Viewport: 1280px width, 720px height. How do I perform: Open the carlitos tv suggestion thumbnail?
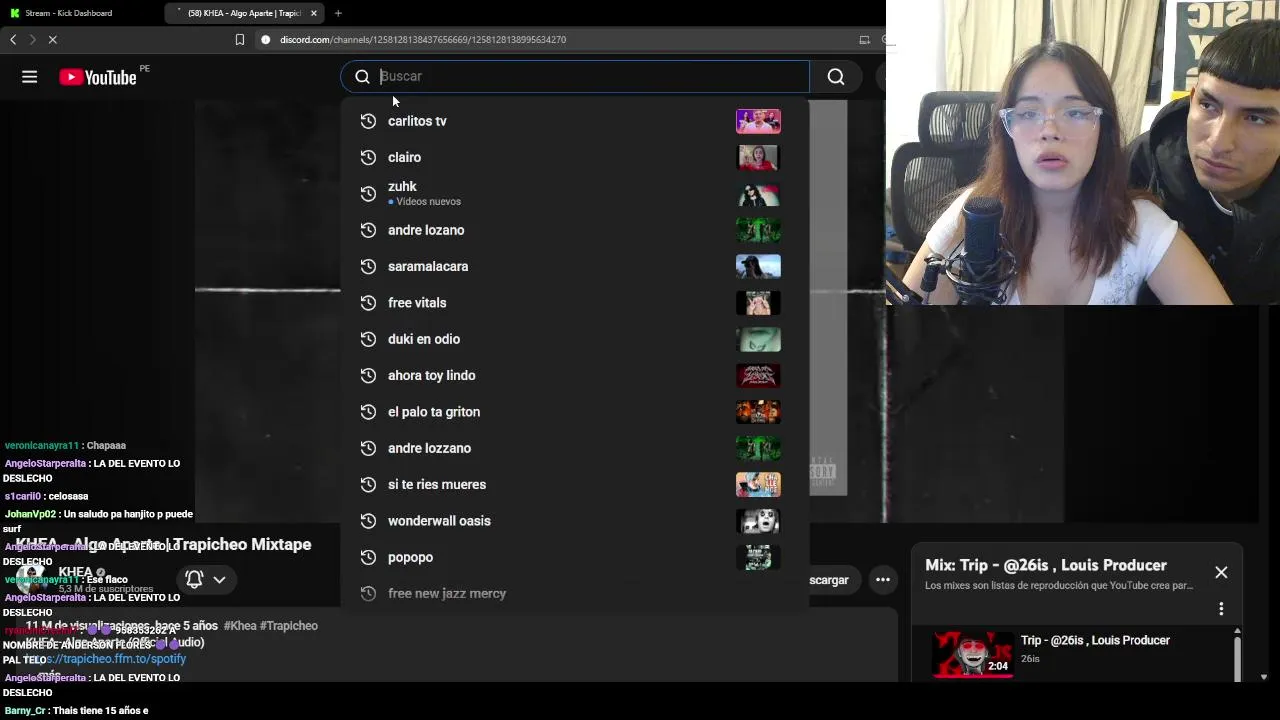758,121
